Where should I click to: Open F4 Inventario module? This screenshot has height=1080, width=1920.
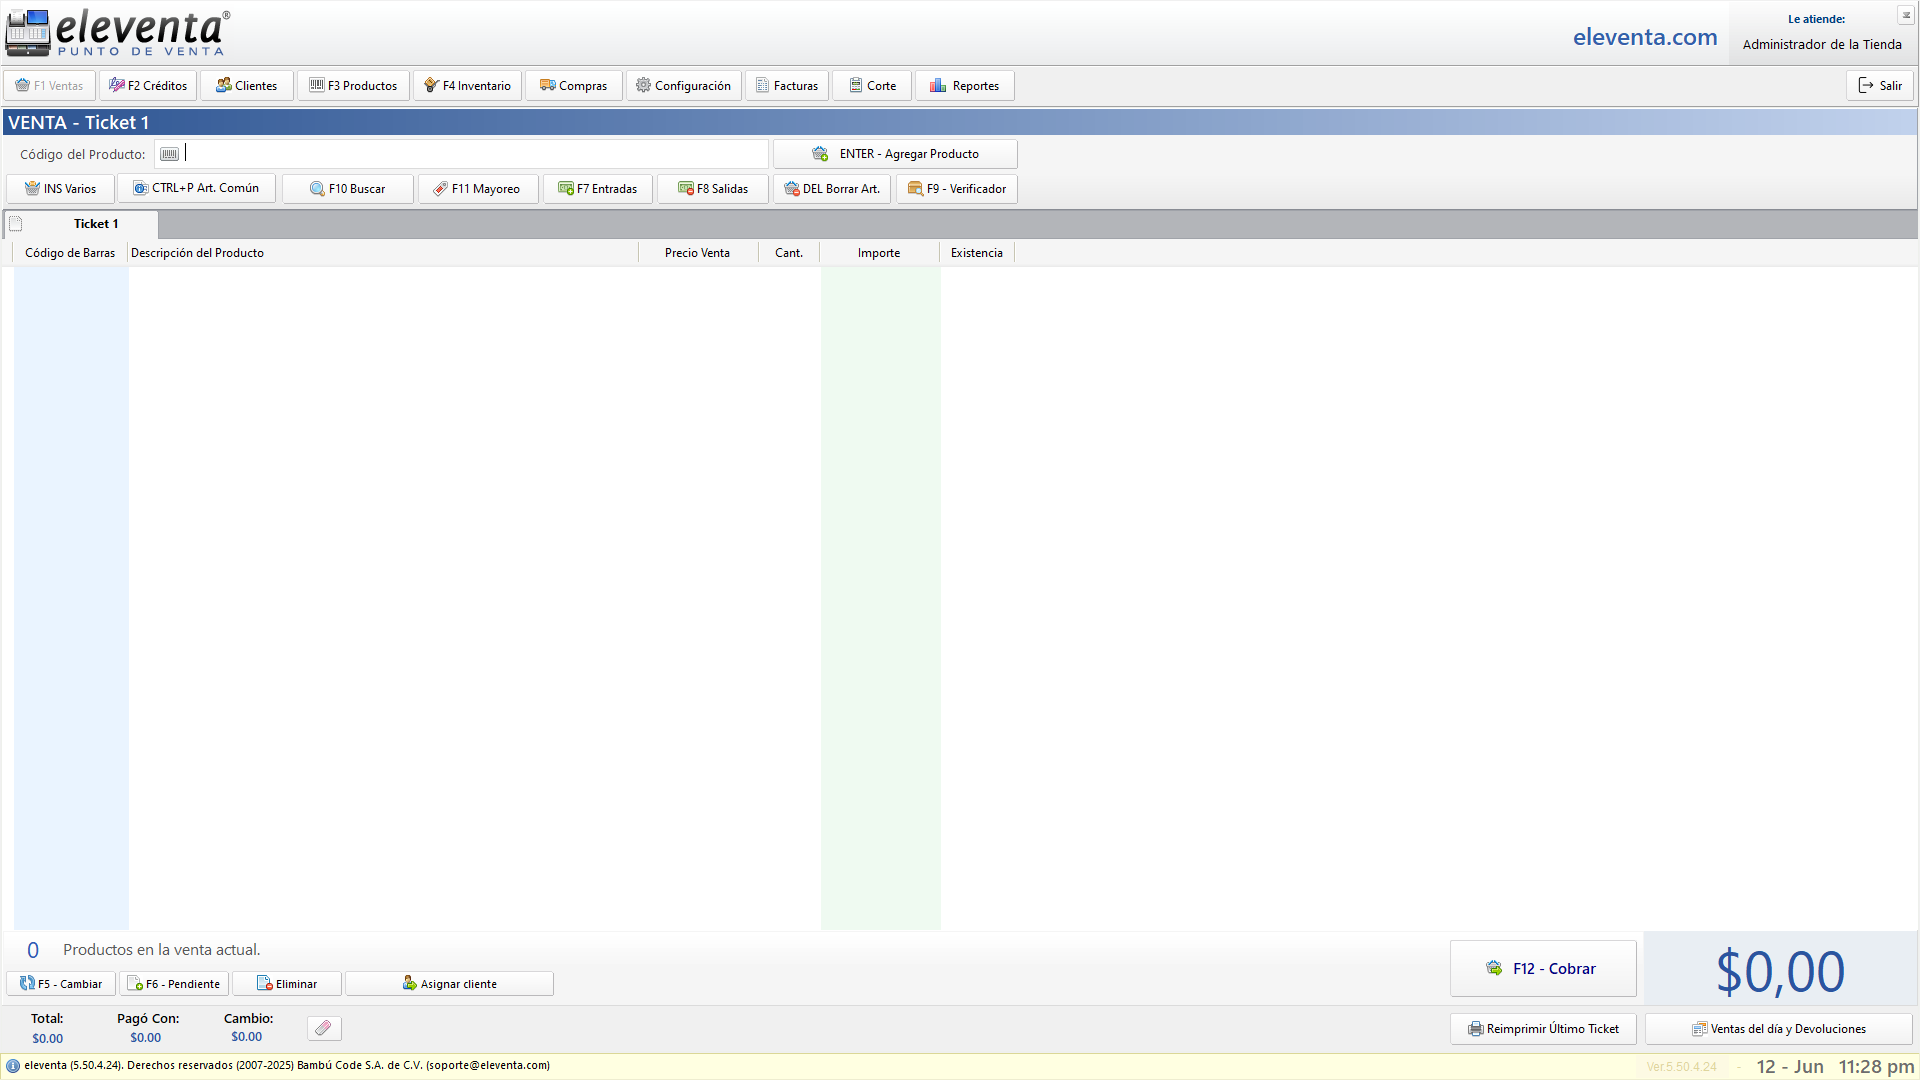tap(467, 85)
